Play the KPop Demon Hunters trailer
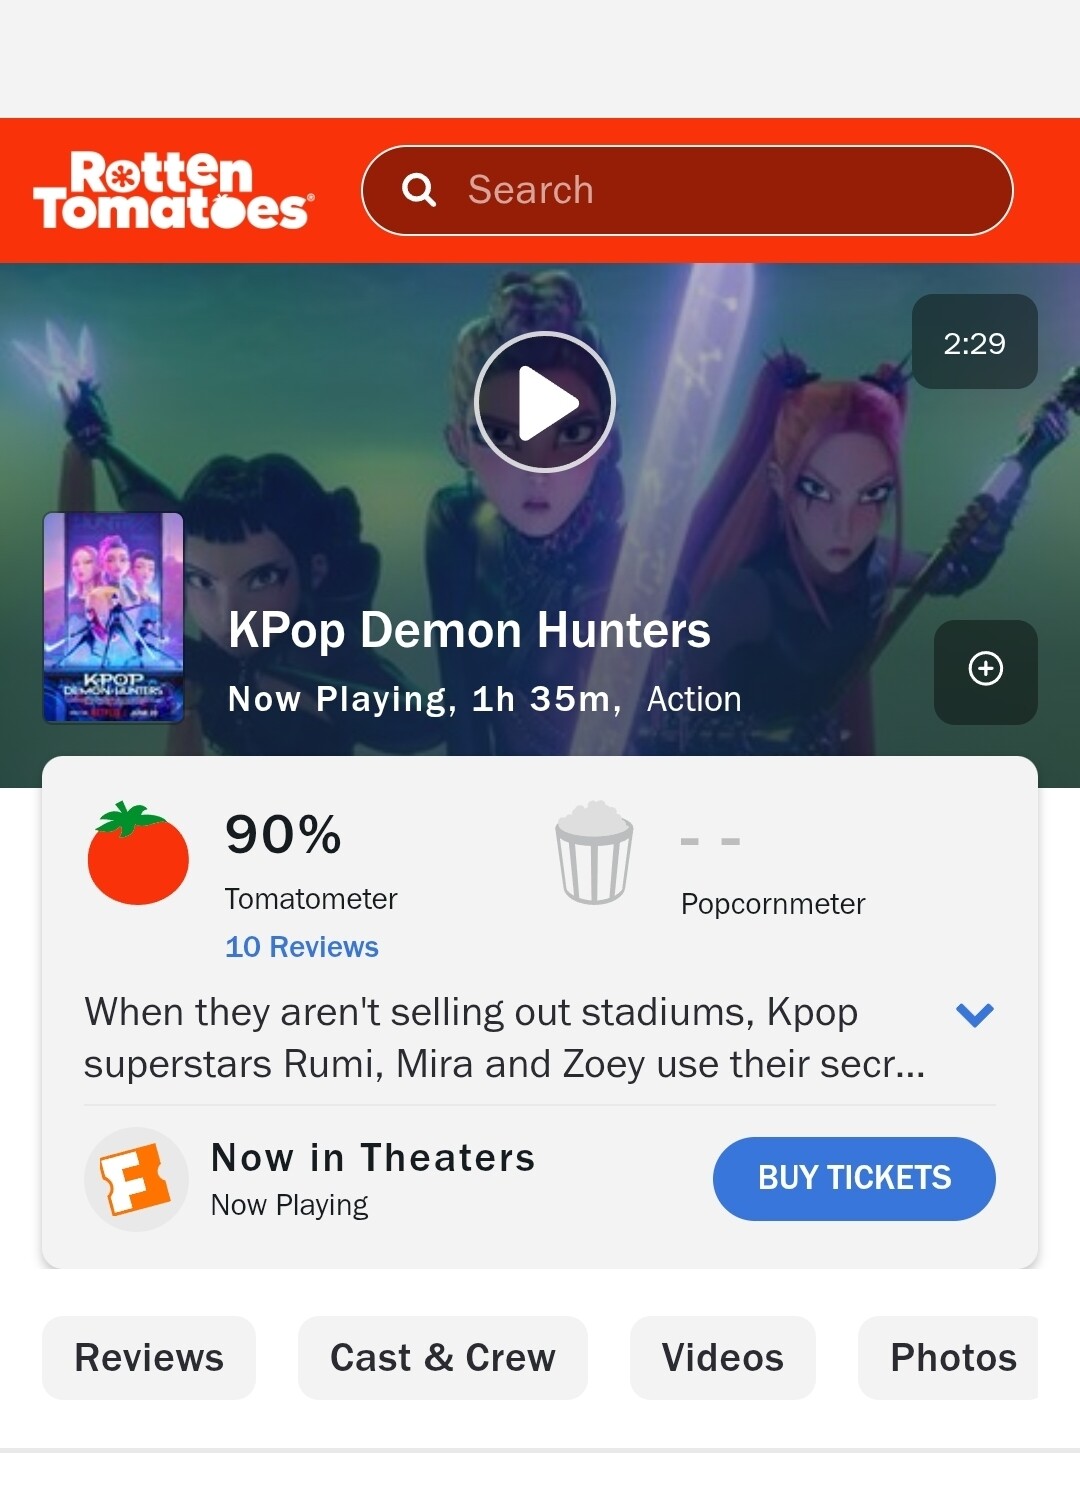The image size is (1080, 1503). [544, 402]
